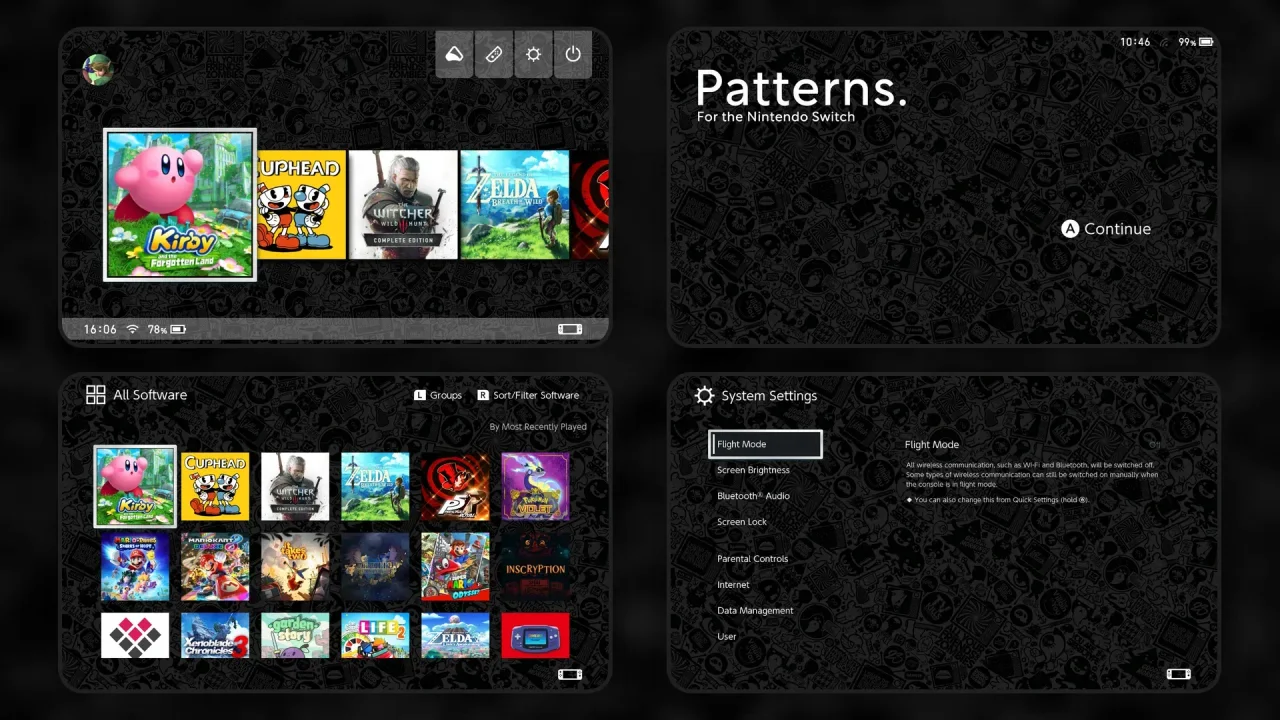The width and height of the screenshot is (1280, 720).
Task: Click the System Settings gear icon header
Action: 705,396
